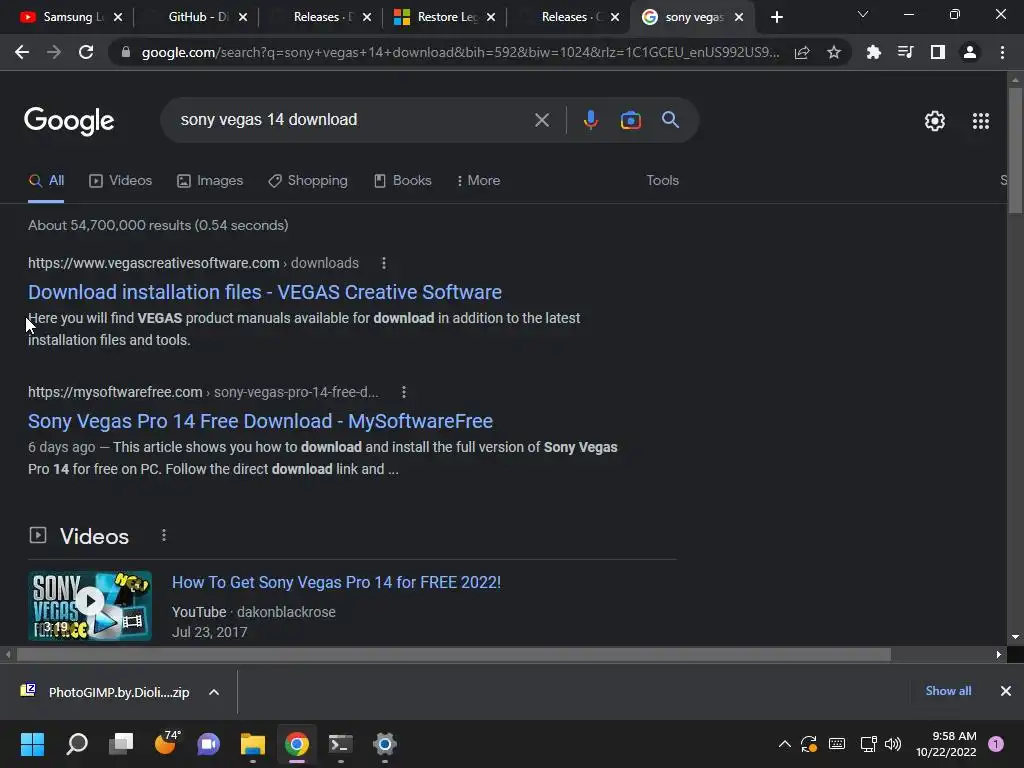Select the Images search filter
The image size is (1024, 768).
[210, 181]
